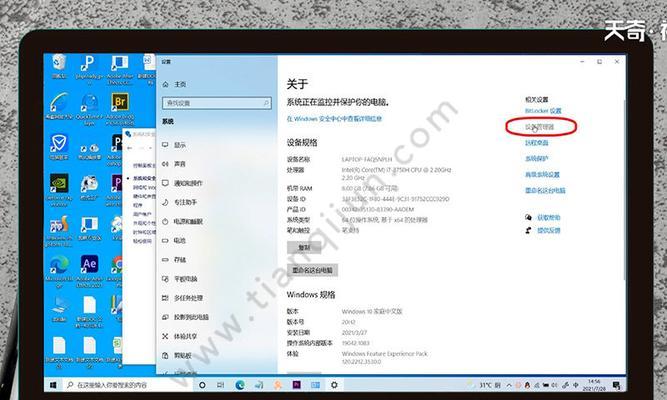
Task: Click 重命名这台电脑 link under related settings
Action: pos(545,190)
